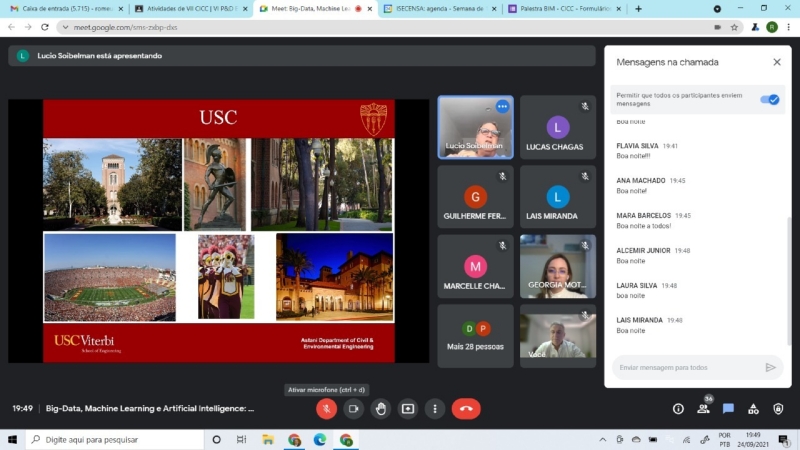Image resolution: width=800 pixels, height=450 pixels.
Task: Open File Explorer from the taskbar
Action: (x=268, y=439)
